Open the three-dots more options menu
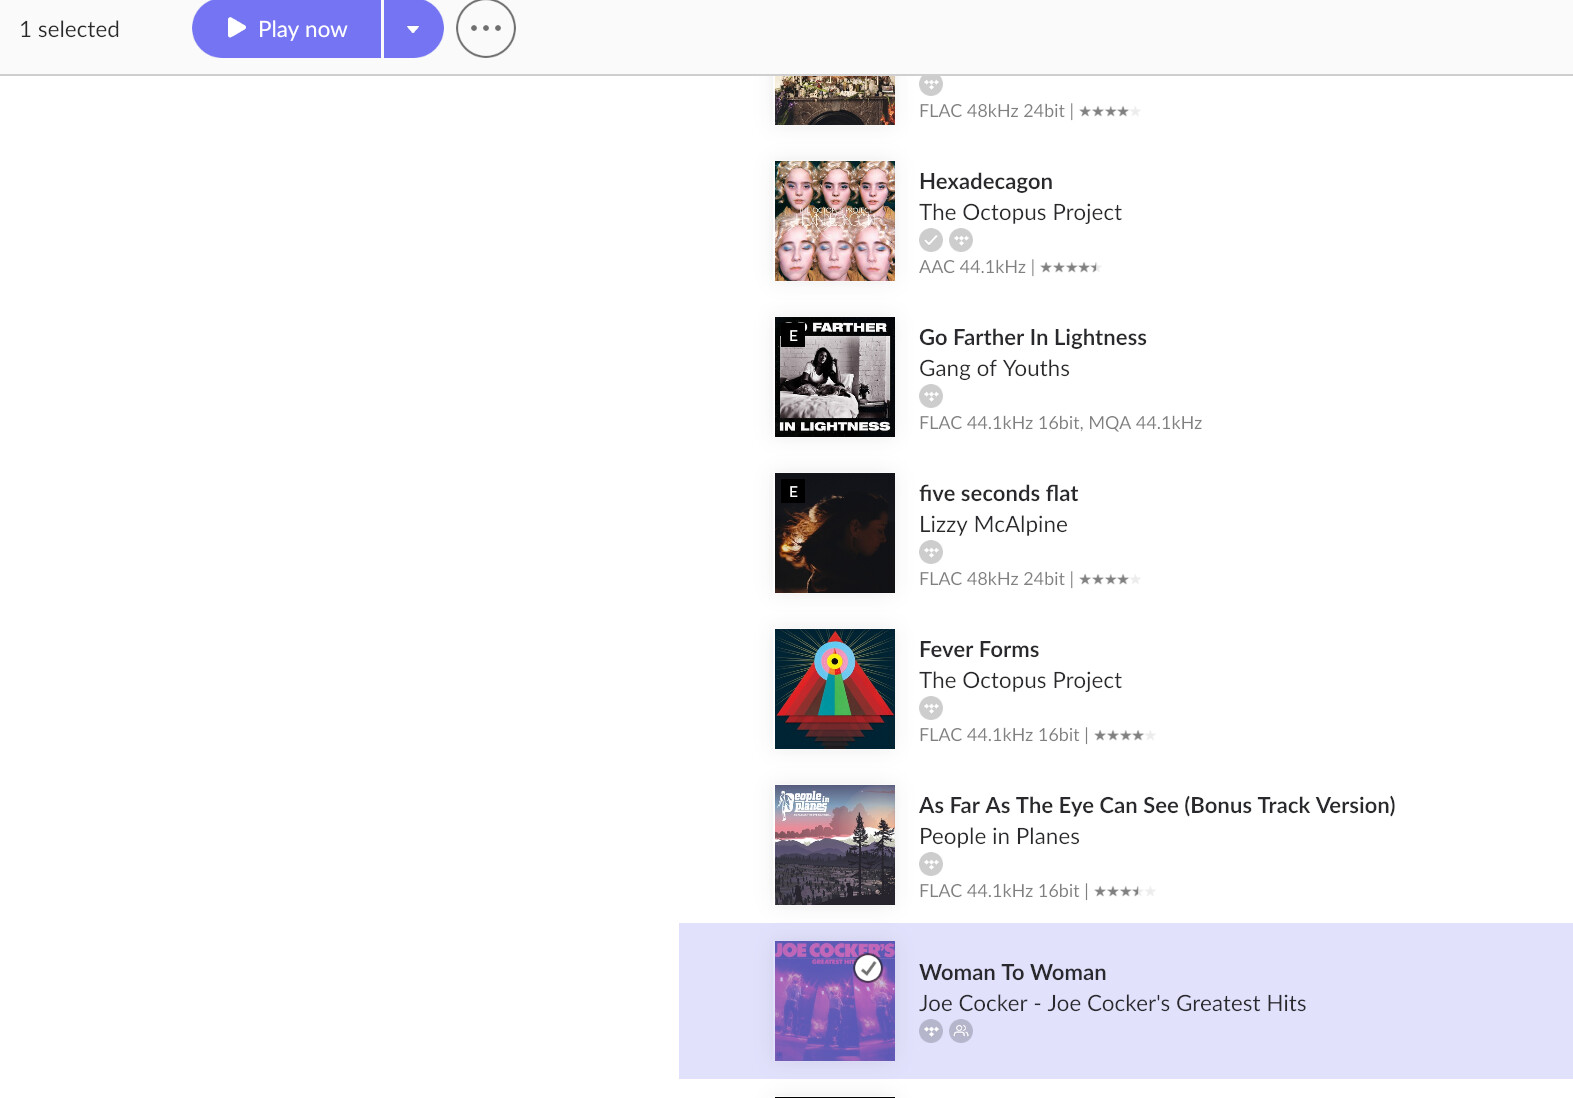 pyautogui.click(x=486, y=29)
